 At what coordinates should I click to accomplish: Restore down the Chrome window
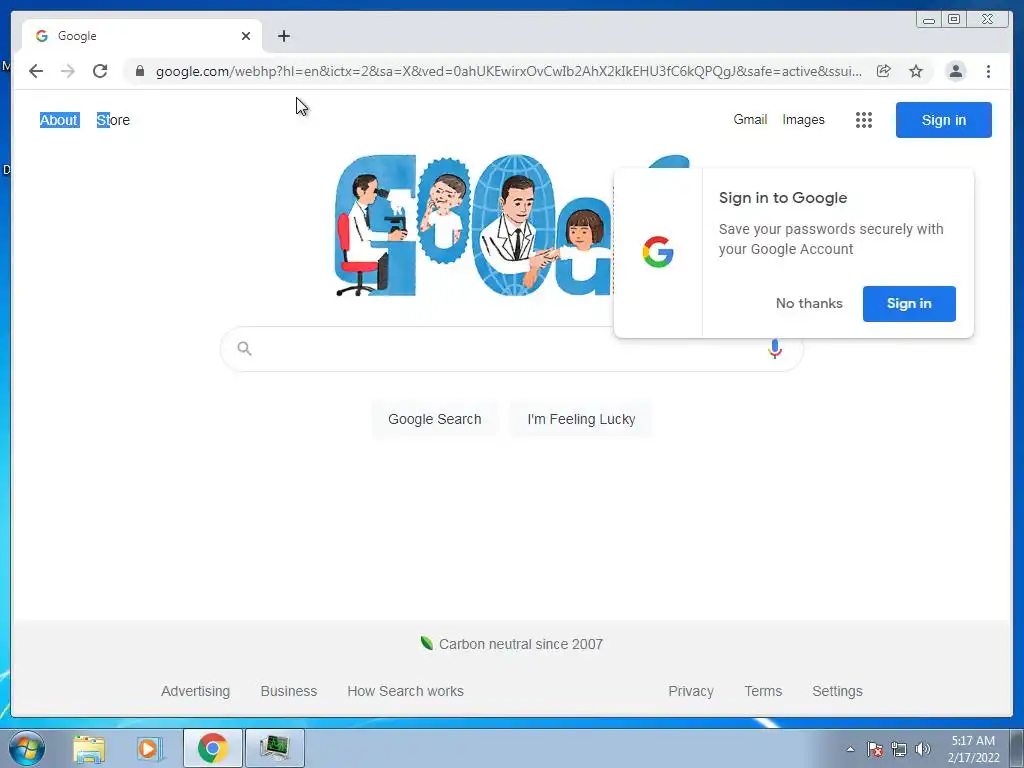(x=953, y=20)
